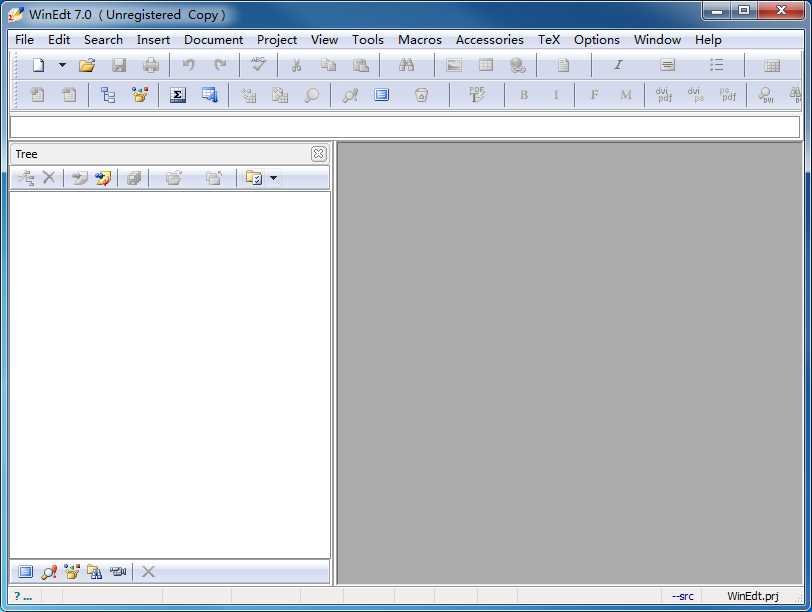Screen dimensions: 812x612
Task: Click the DVI search magnifier icon
Action: [765, 95]
